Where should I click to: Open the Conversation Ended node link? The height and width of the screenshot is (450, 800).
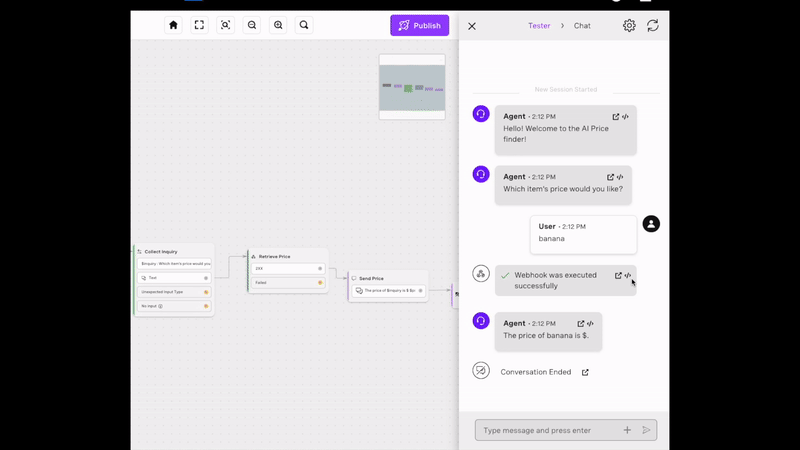tap(585, 372)
